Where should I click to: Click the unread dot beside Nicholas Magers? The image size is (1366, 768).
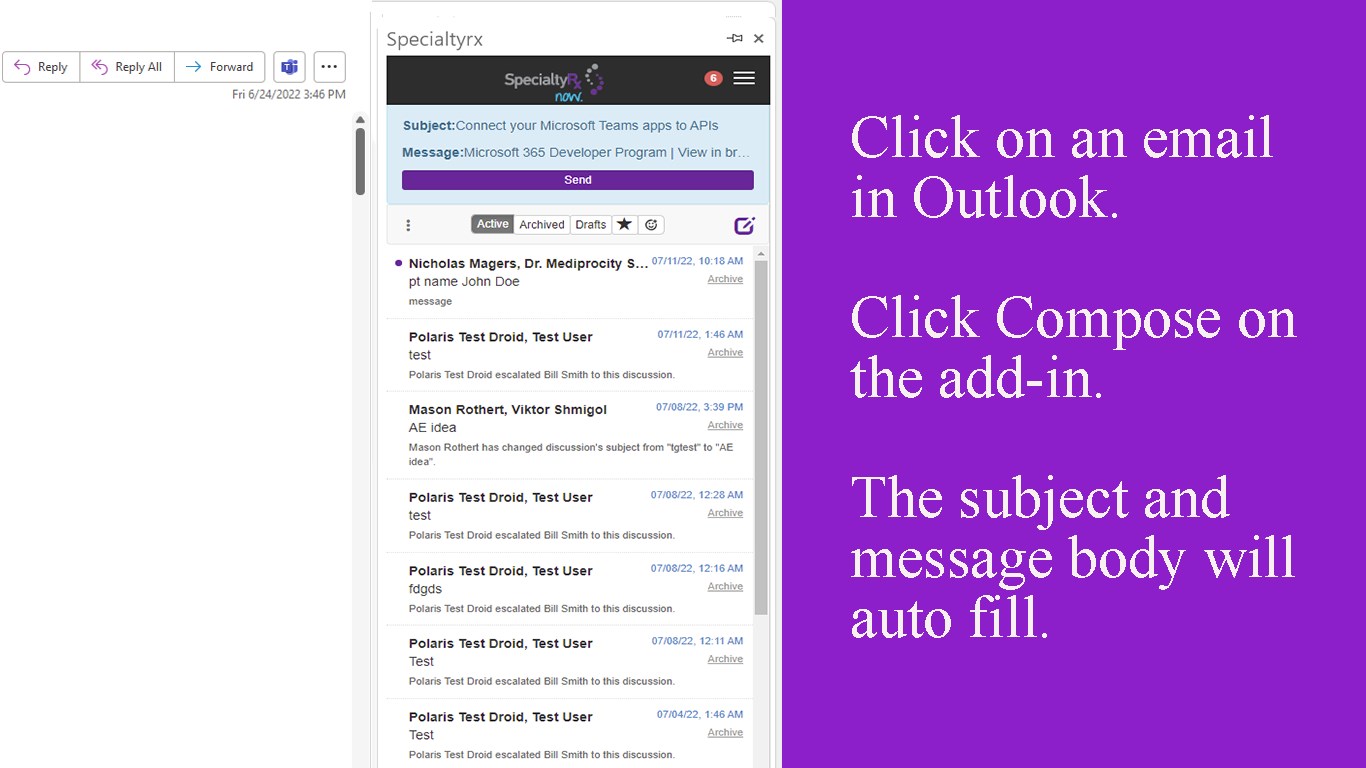pos(399,263)
